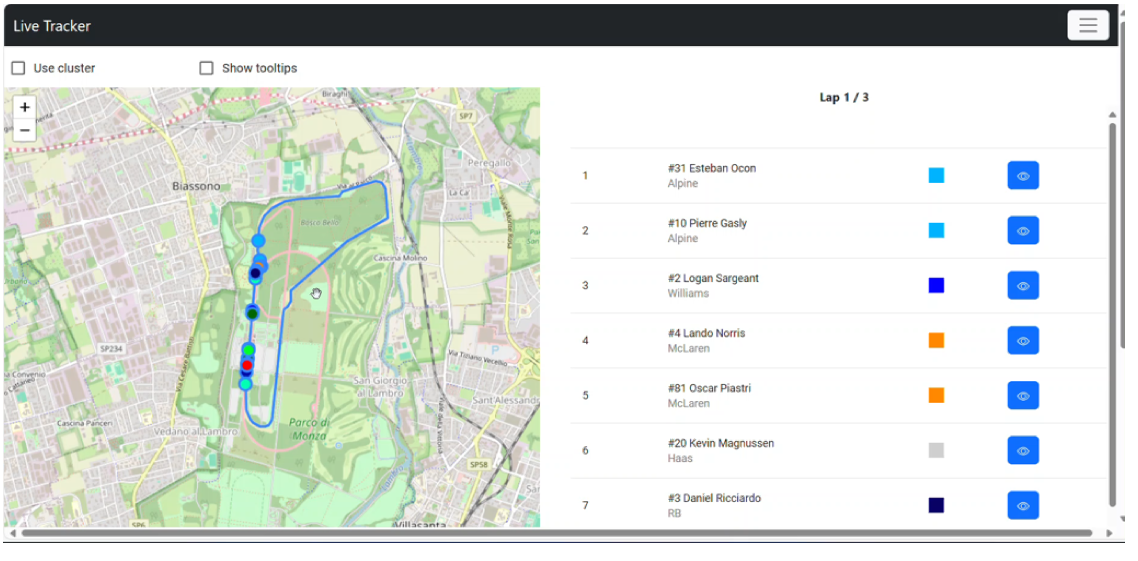This screenshot has height=561, width=1138.
Task: Zoom out on the map
Action: point(25,130)
